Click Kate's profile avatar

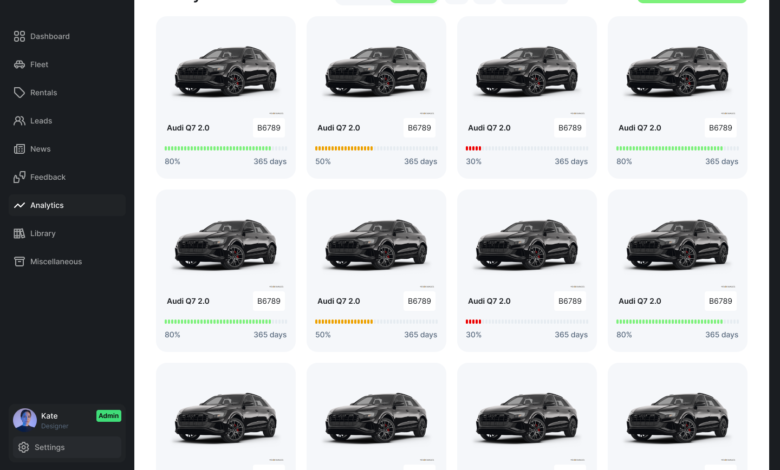click(x=25, y=420)
